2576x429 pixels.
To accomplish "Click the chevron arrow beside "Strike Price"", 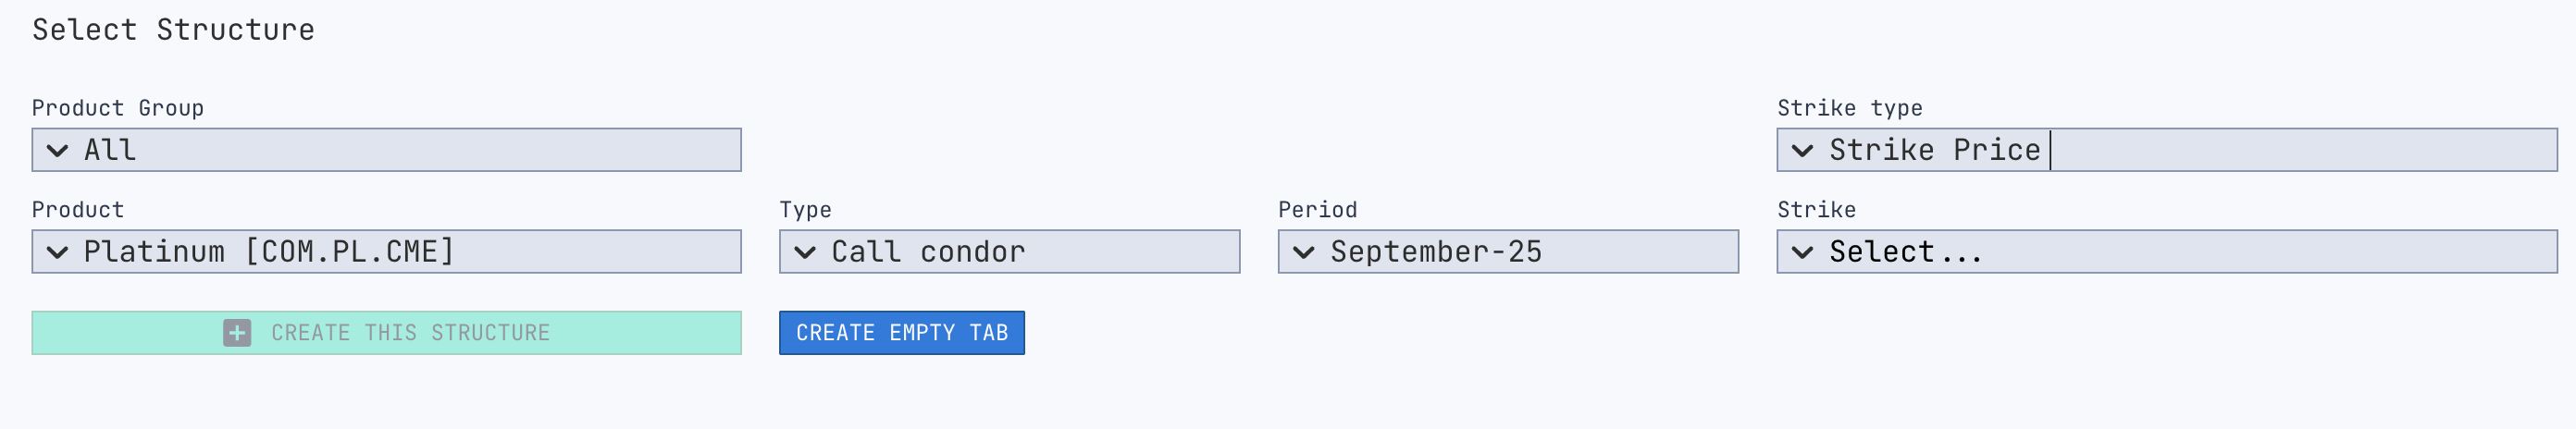I will point(1802,150).
